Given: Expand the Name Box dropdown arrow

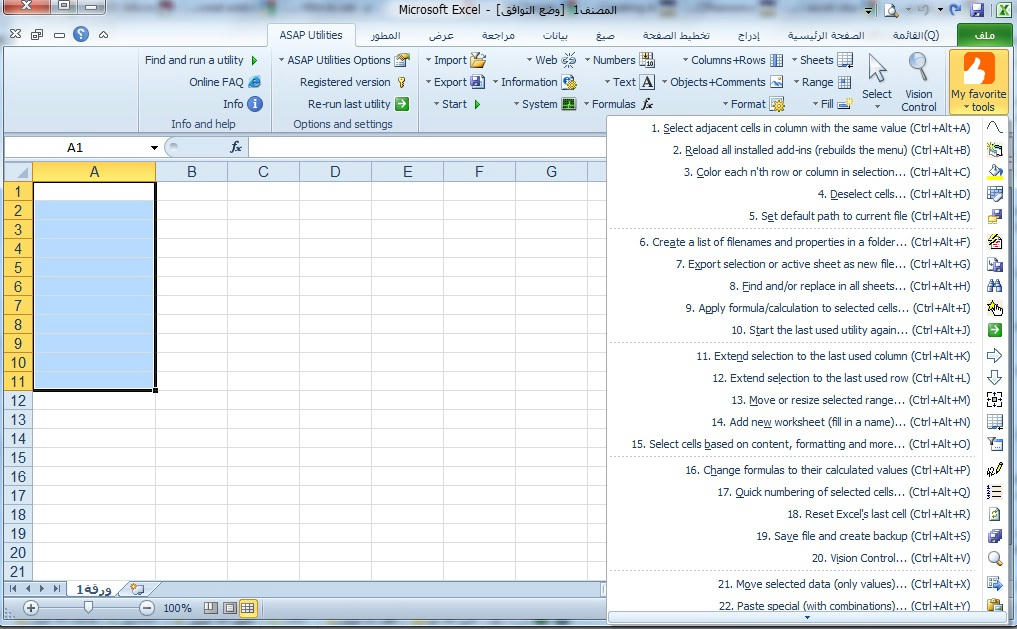Looking at the screenshot, I should [x=154, y=148].
